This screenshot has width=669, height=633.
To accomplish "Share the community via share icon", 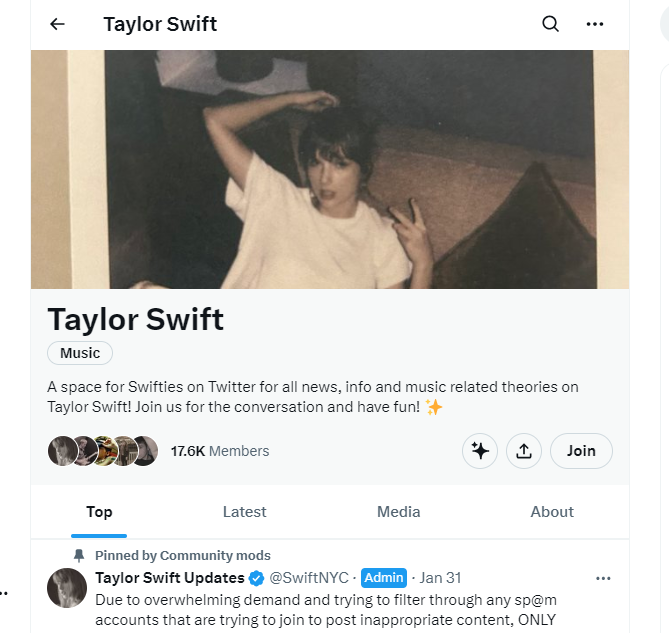I will click(524, 451).
